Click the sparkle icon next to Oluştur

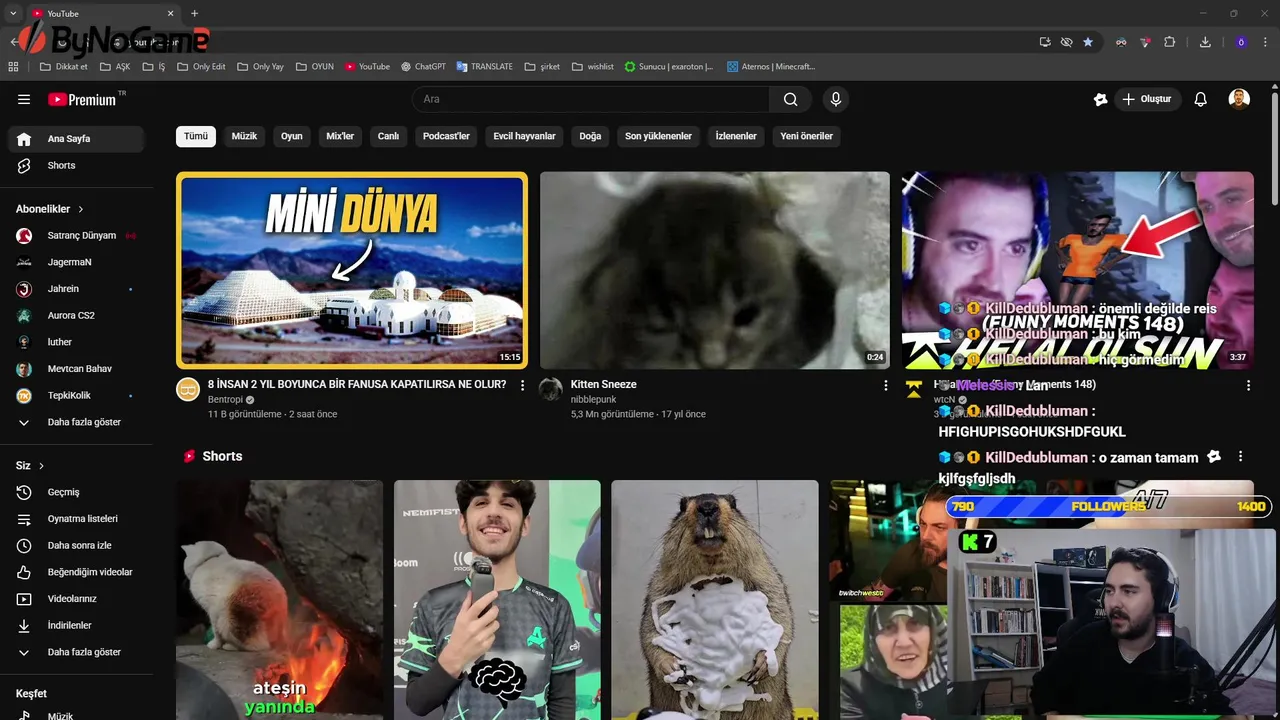1100,99
